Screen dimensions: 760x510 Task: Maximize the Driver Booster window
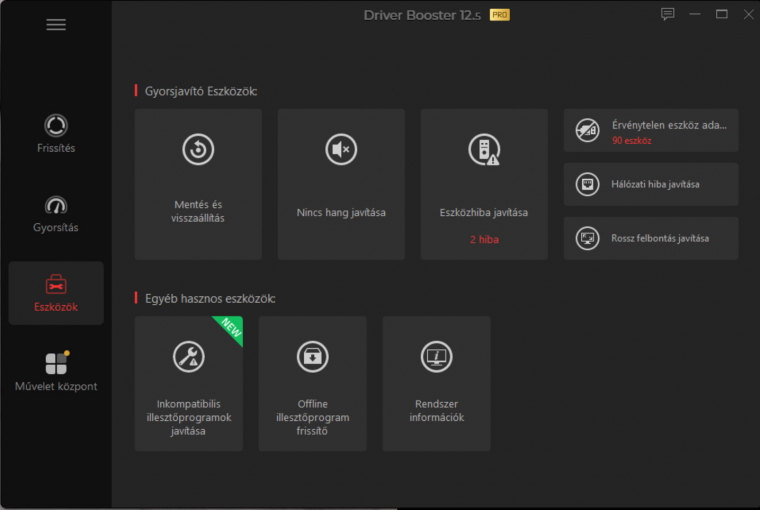(722, 14)
